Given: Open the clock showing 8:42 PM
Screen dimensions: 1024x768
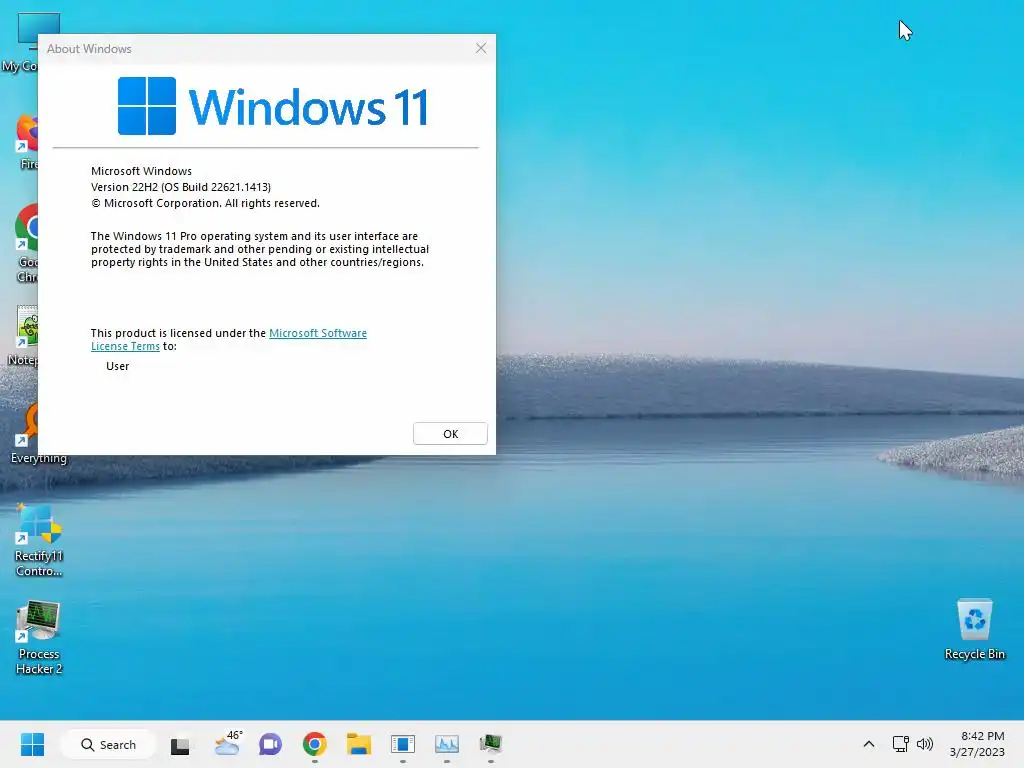Looking at the screenshot, I should tap(977, 744).
